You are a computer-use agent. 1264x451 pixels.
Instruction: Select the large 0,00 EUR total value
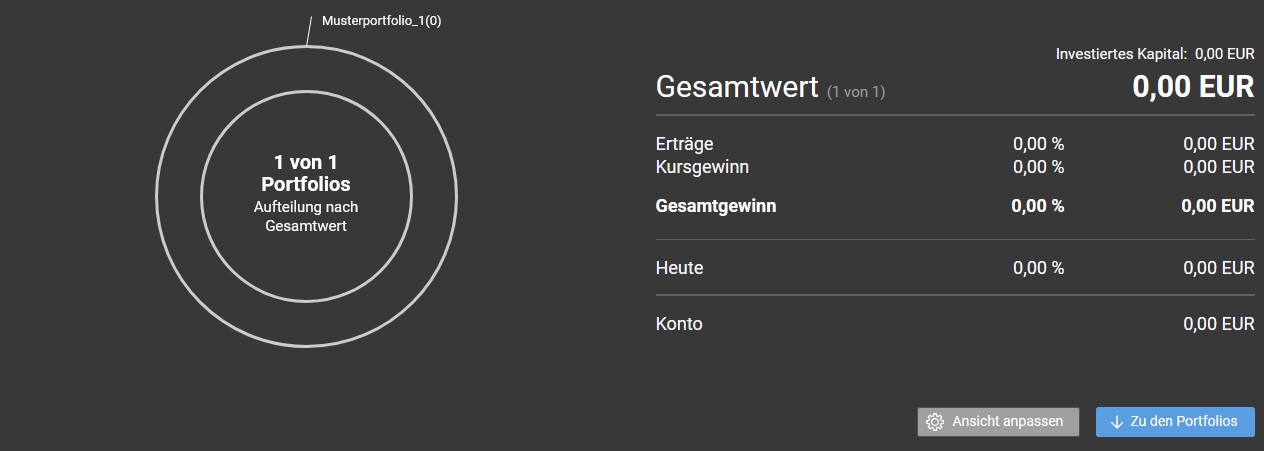[1193, 87]
